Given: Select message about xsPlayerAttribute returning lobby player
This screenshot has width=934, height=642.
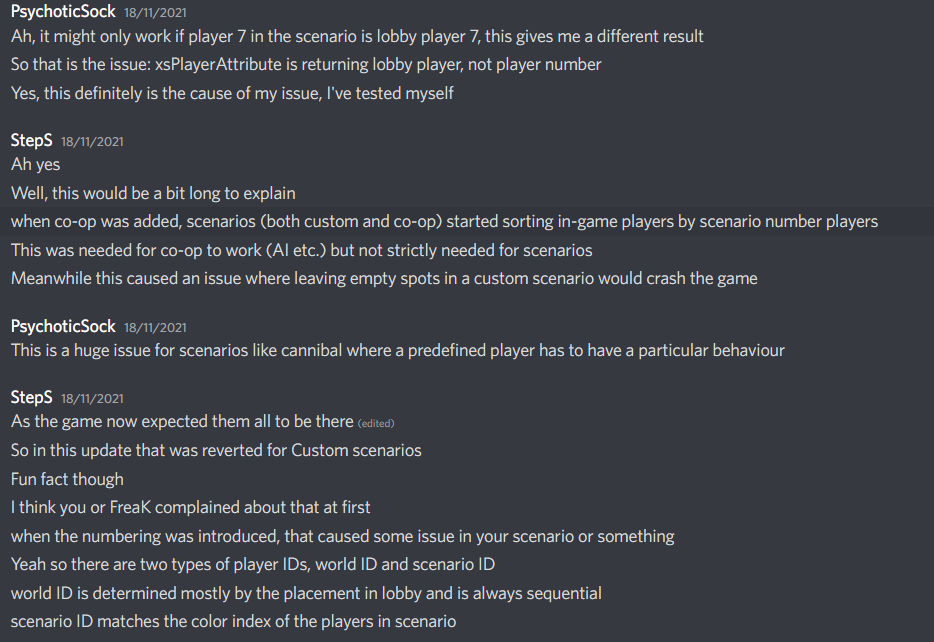Looking at the screenshot, I should pos(306,64).
